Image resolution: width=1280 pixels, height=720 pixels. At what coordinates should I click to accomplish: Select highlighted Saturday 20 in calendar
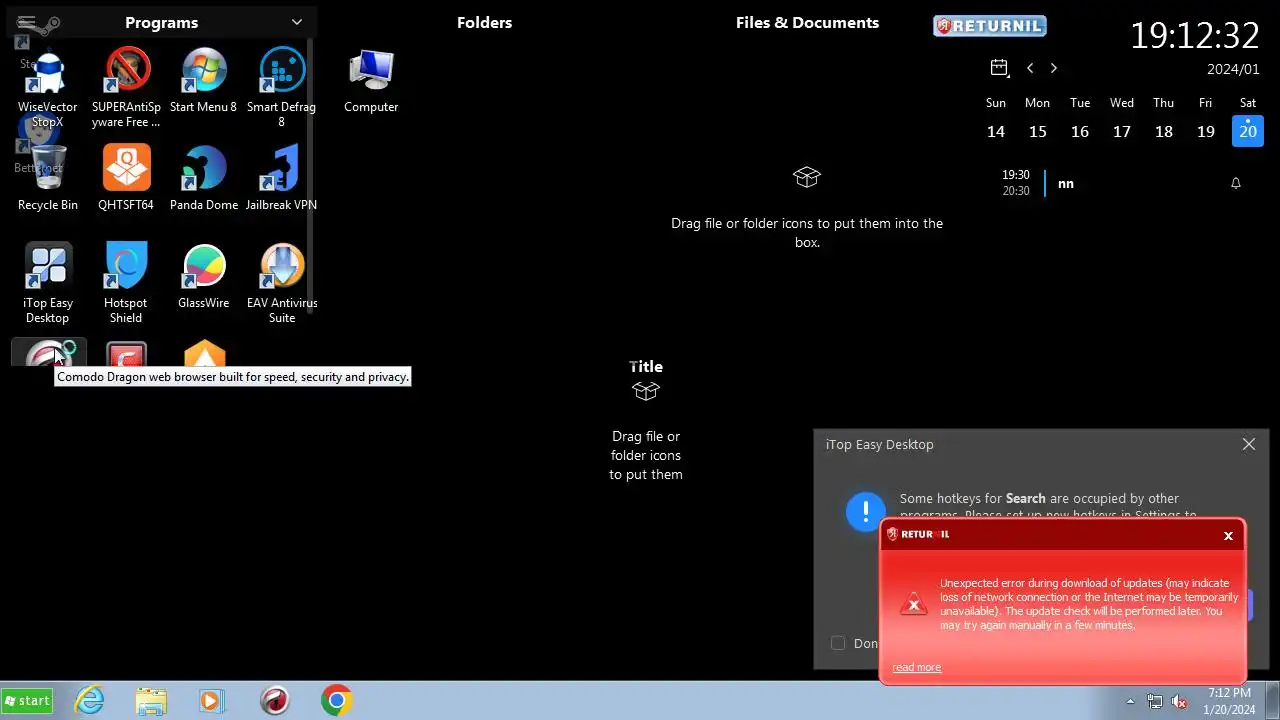(x=1248, y=131)
